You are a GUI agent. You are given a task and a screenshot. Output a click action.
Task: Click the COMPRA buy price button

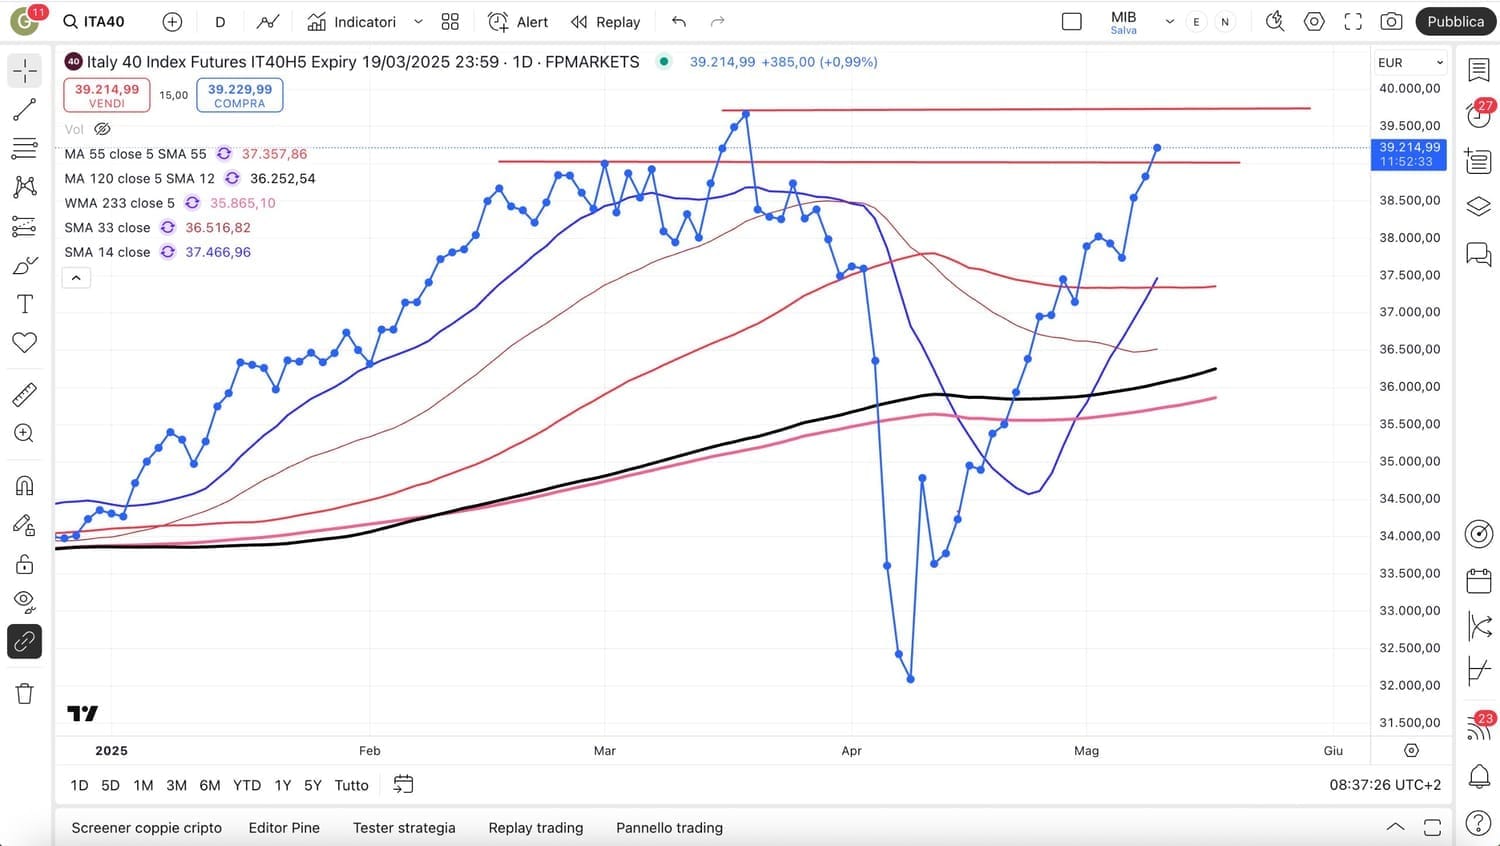coord(240,95)
